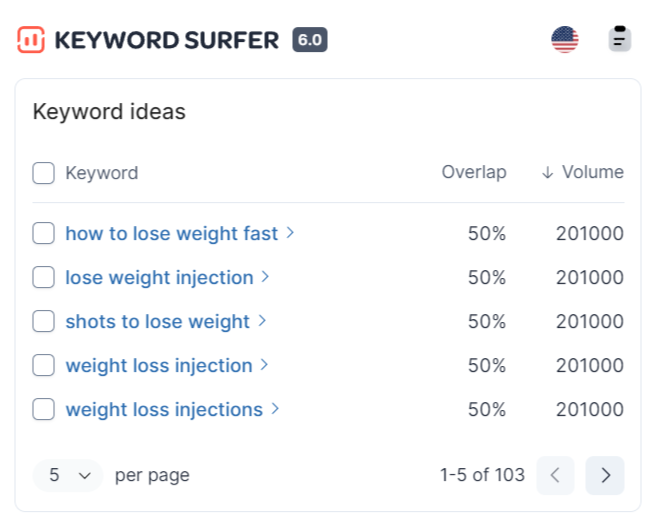Viewport: 653px width, 517px height.
Task: Check the "how to lose weight fast" box
Action: click(43, 233)
